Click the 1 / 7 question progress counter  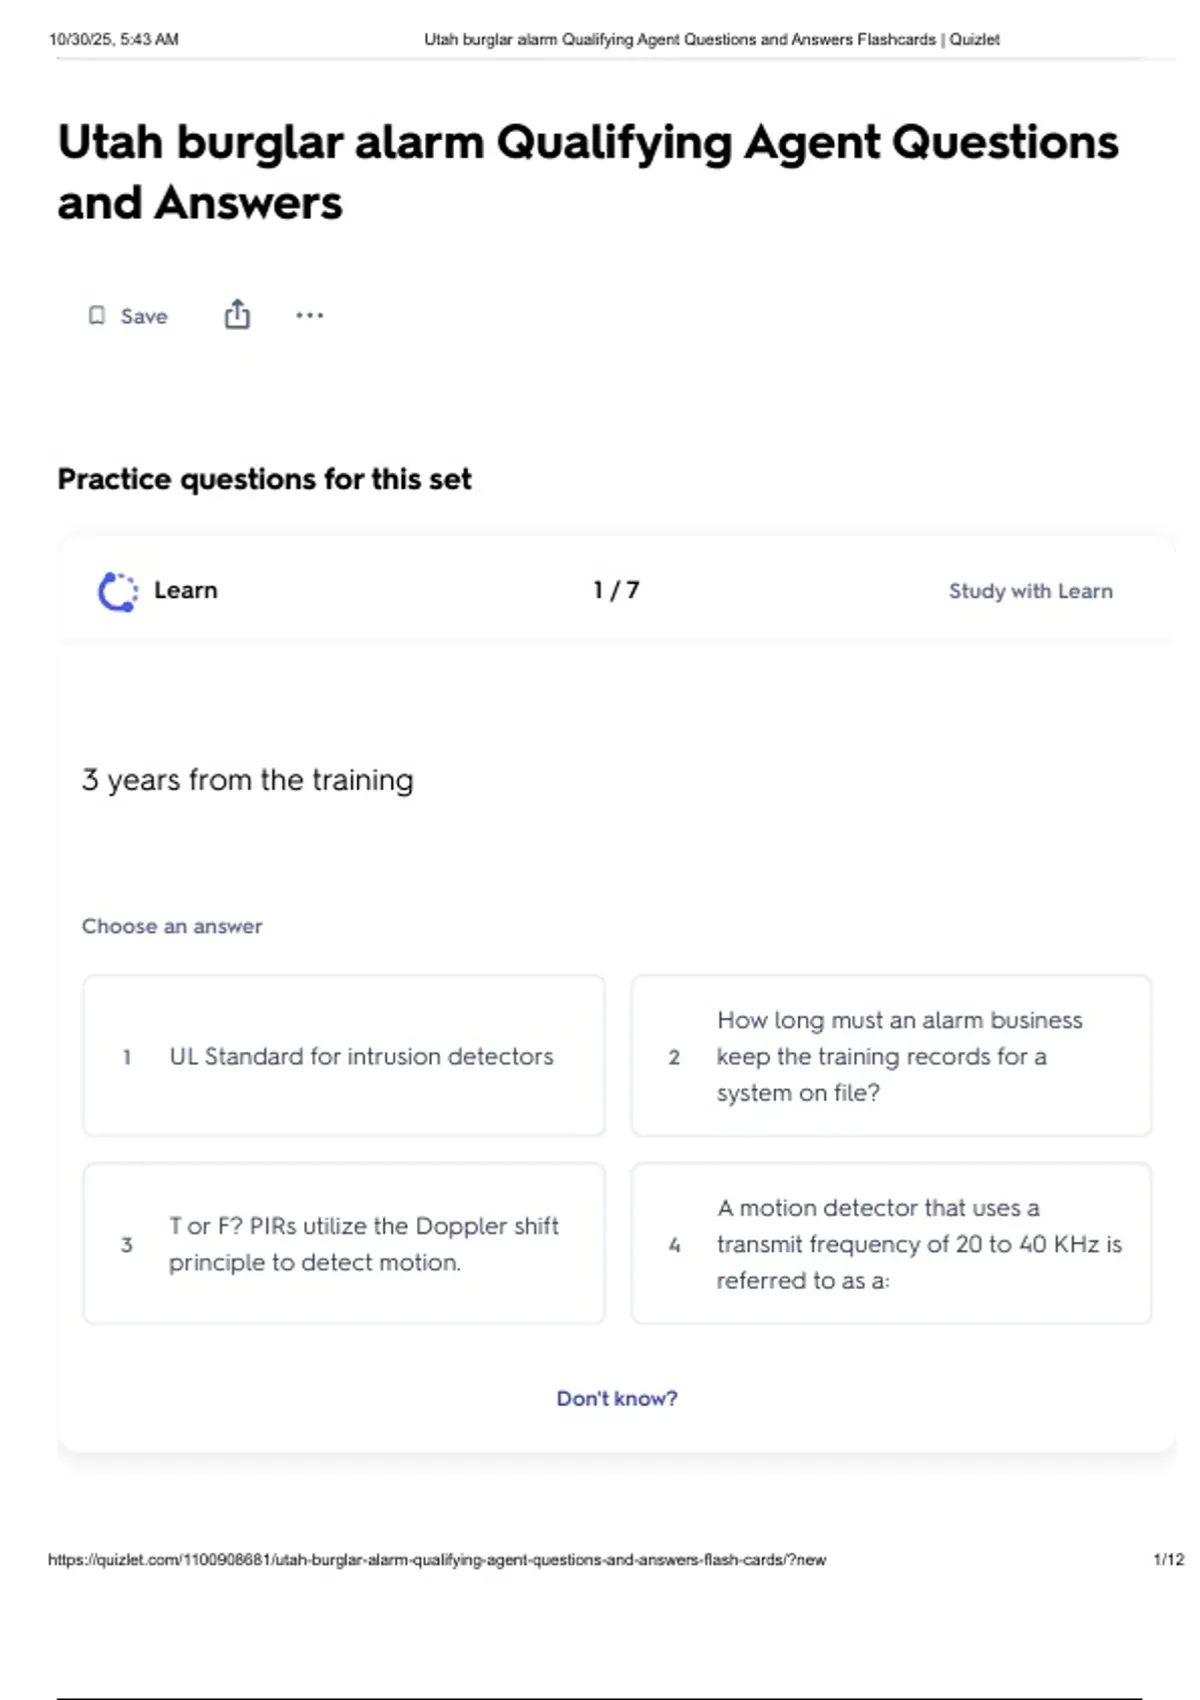click(616, 590)
